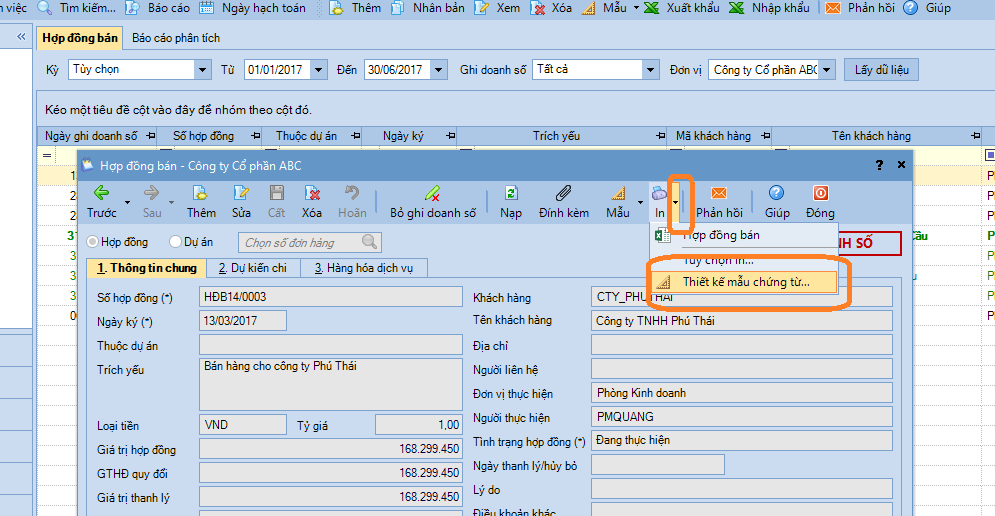Click the In printer icon
Viewport: 995px width, 516px height.
(x=659, y=193)
